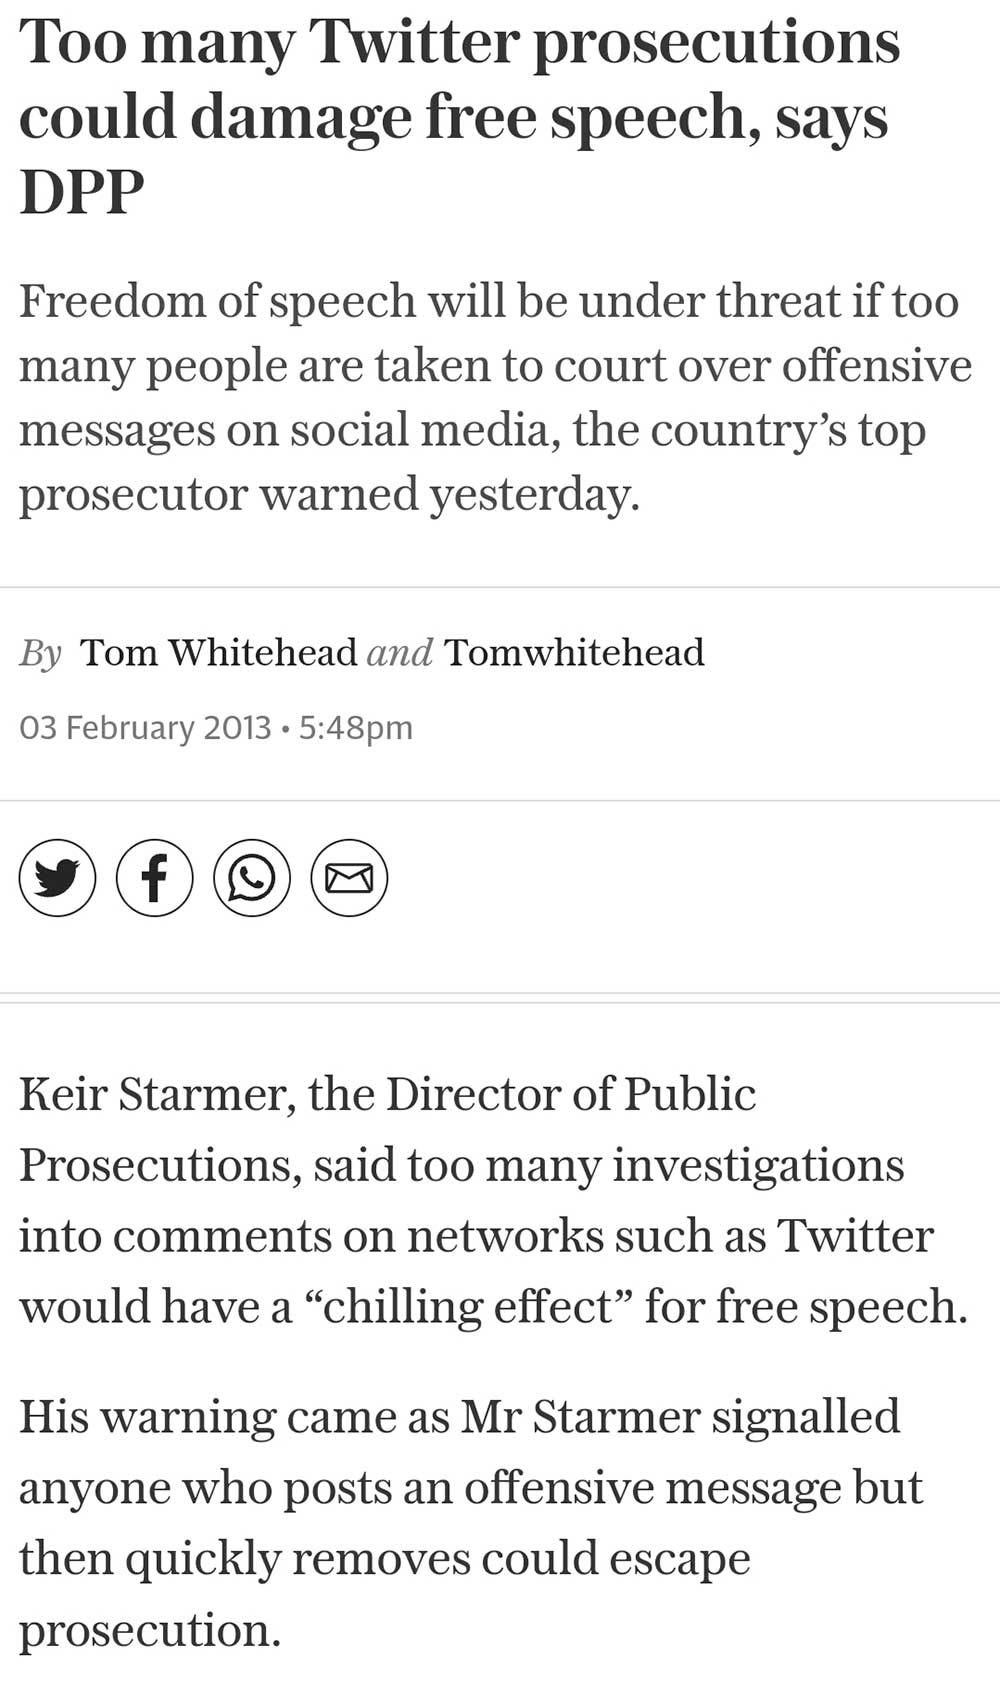Screen dimensions: 1000x1700
Task: Open the second author link 'Tomwhitehead'
Action: coord(574,652)
